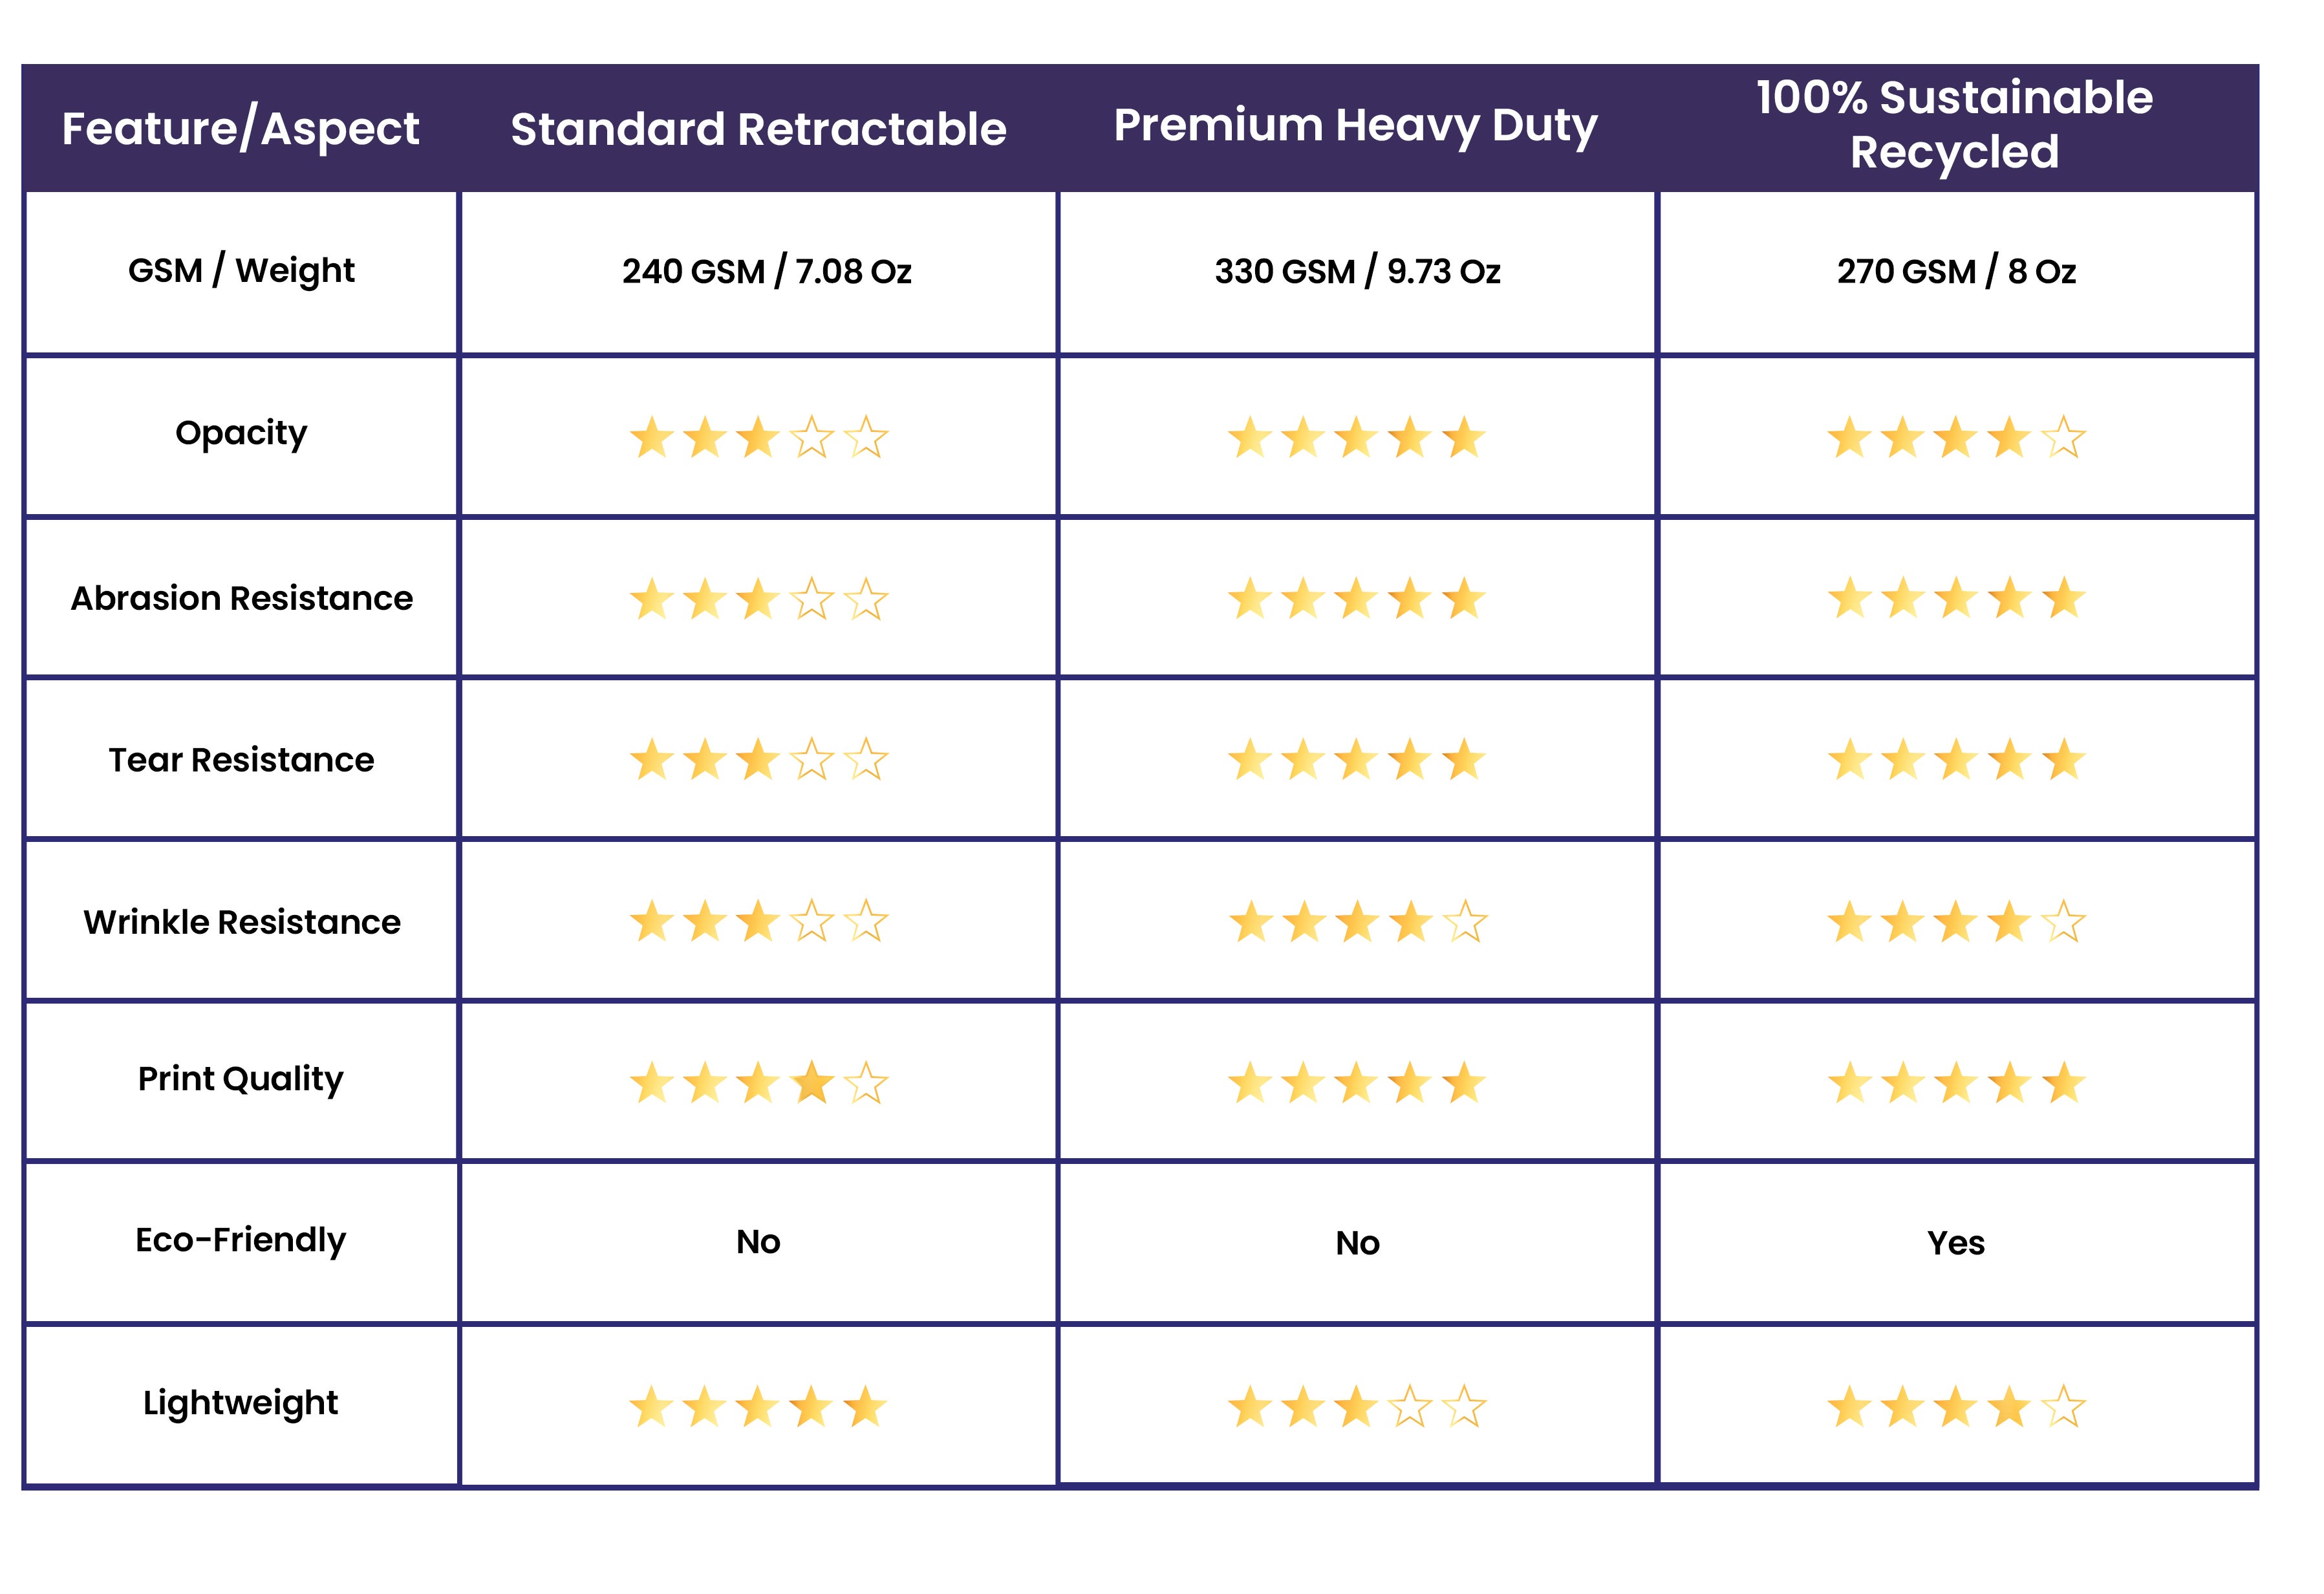
Task: Click the Standard Retractable Tear Resistance stars
Action: pos(758,760)
